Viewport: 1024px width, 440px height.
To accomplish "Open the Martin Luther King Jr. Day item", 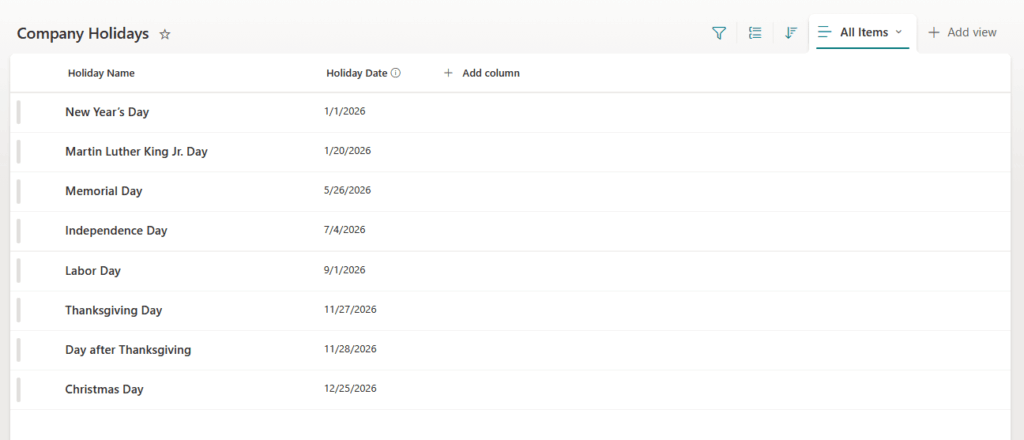I will click(136, 151).
